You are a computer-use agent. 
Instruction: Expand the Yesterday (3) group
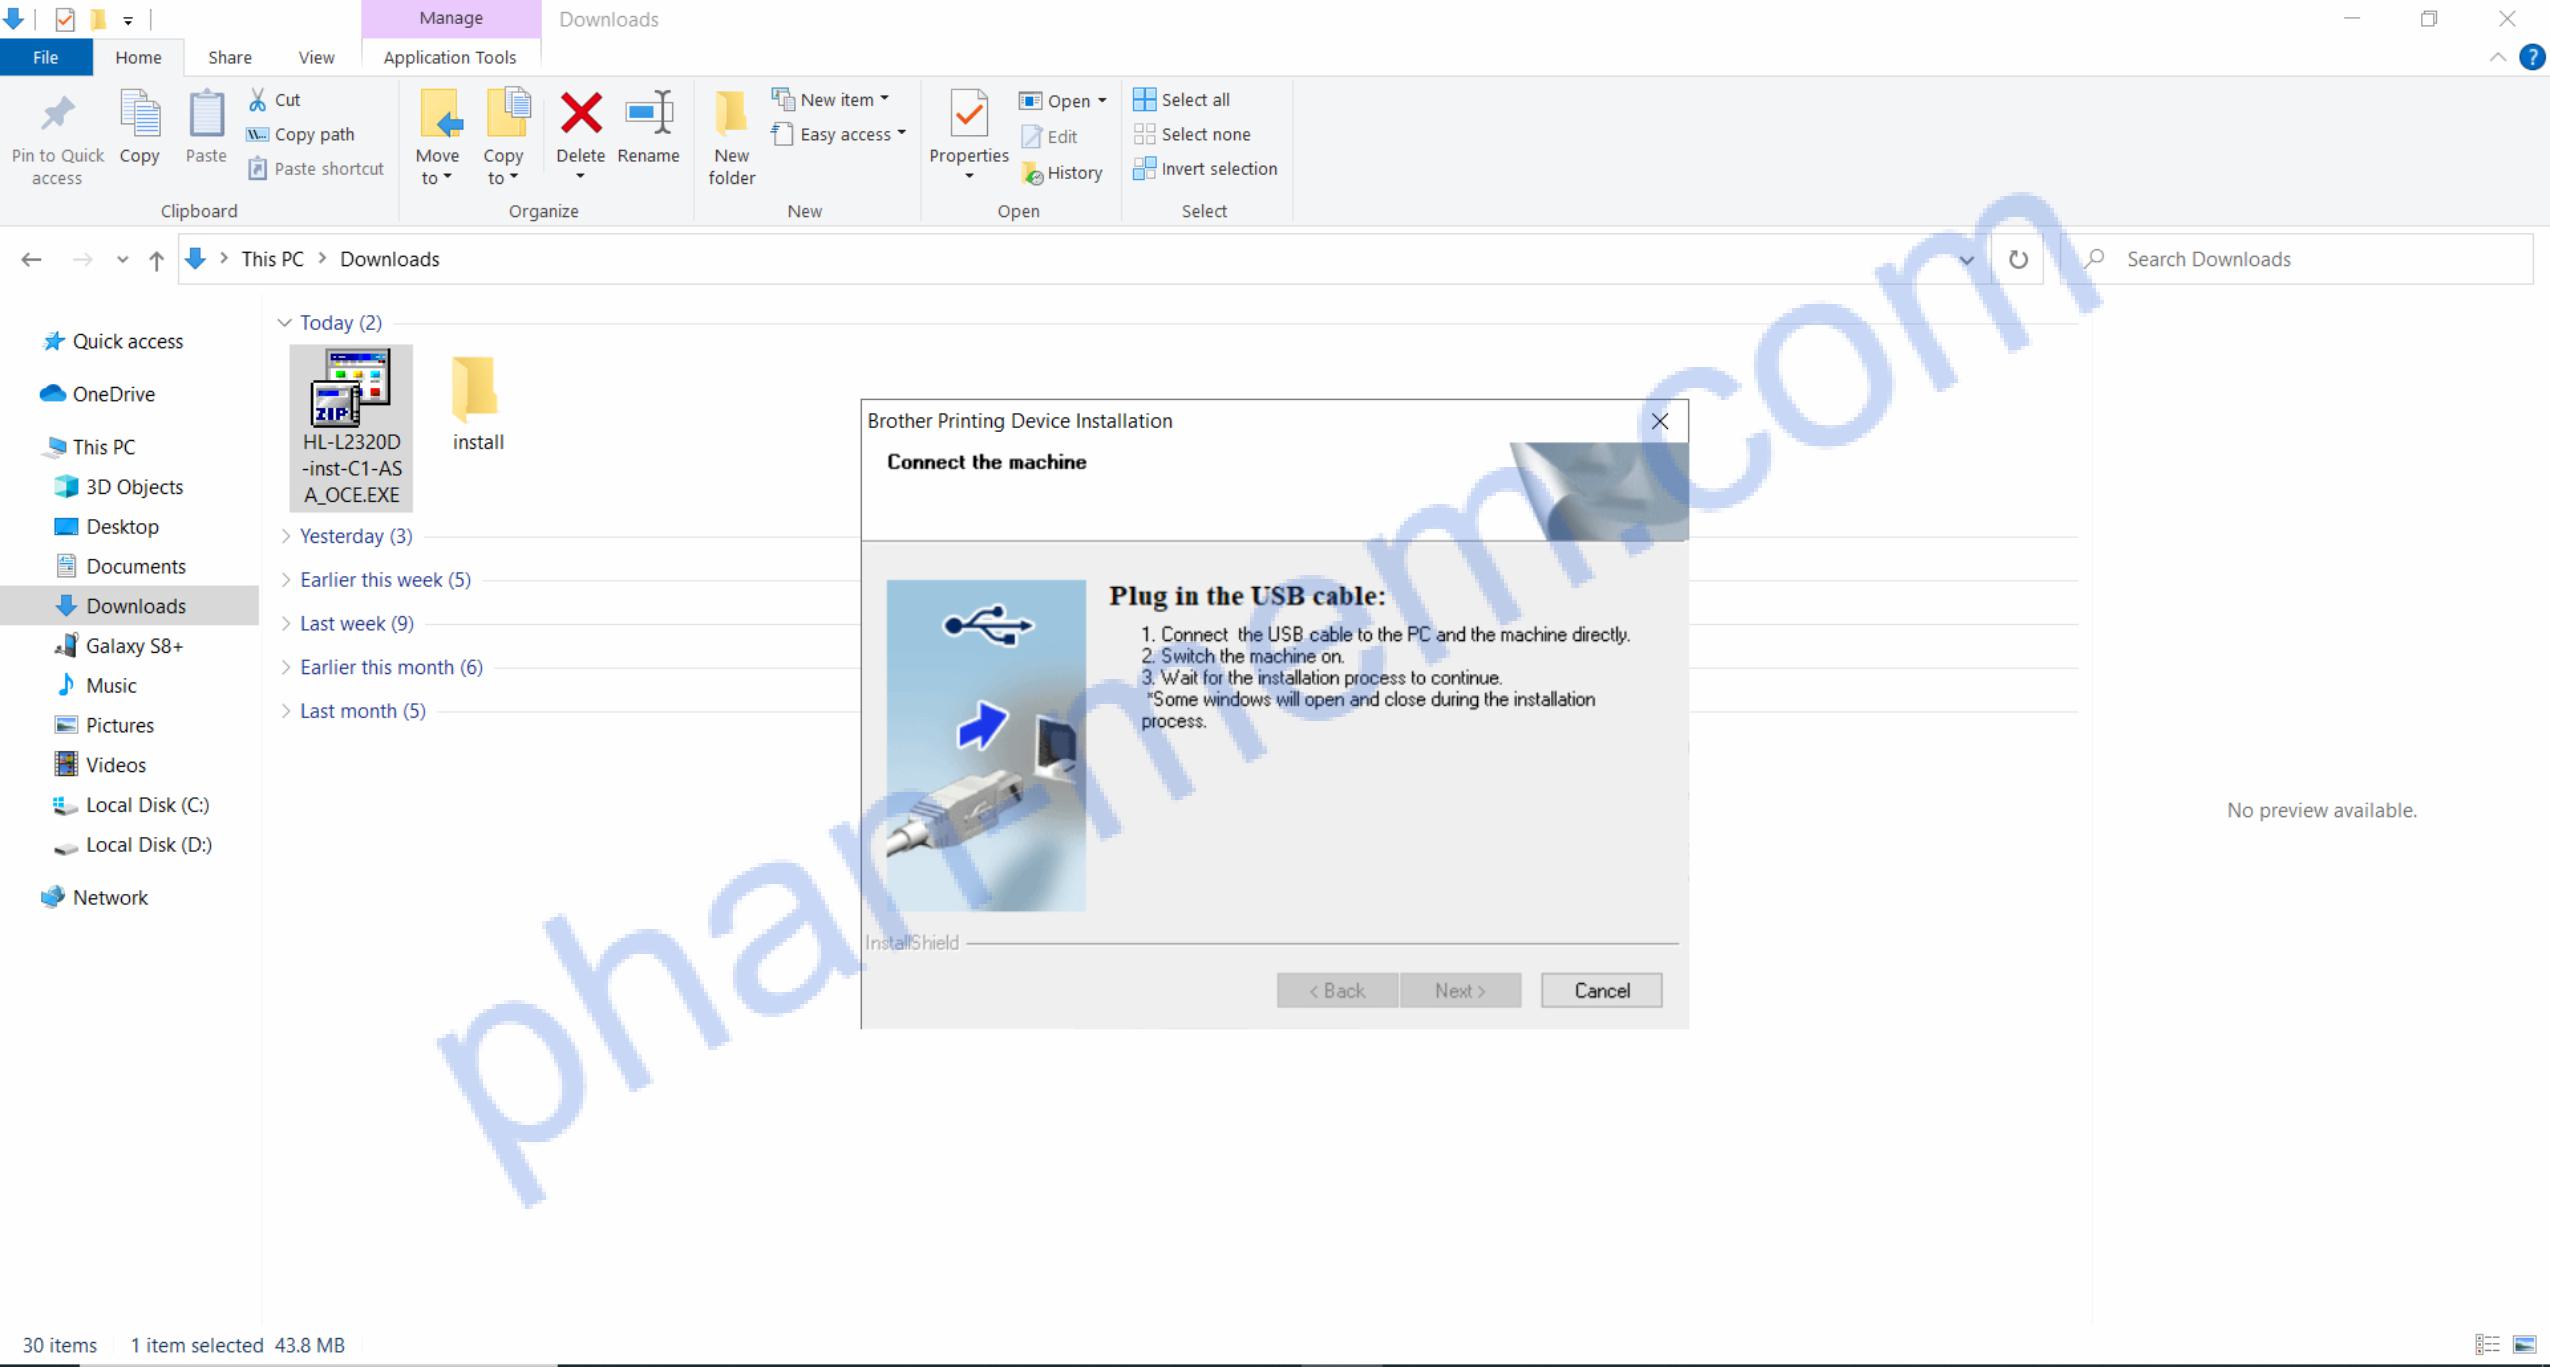click(286, 537)
